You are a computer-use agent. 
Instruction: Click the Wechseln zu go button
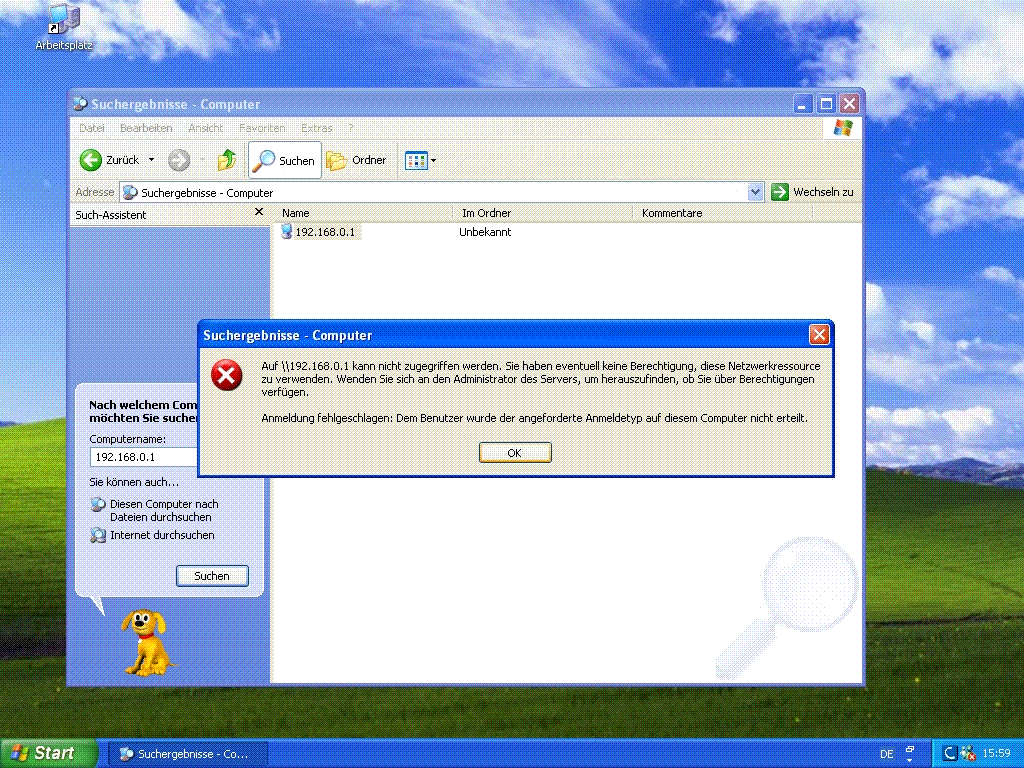[812, 192]
